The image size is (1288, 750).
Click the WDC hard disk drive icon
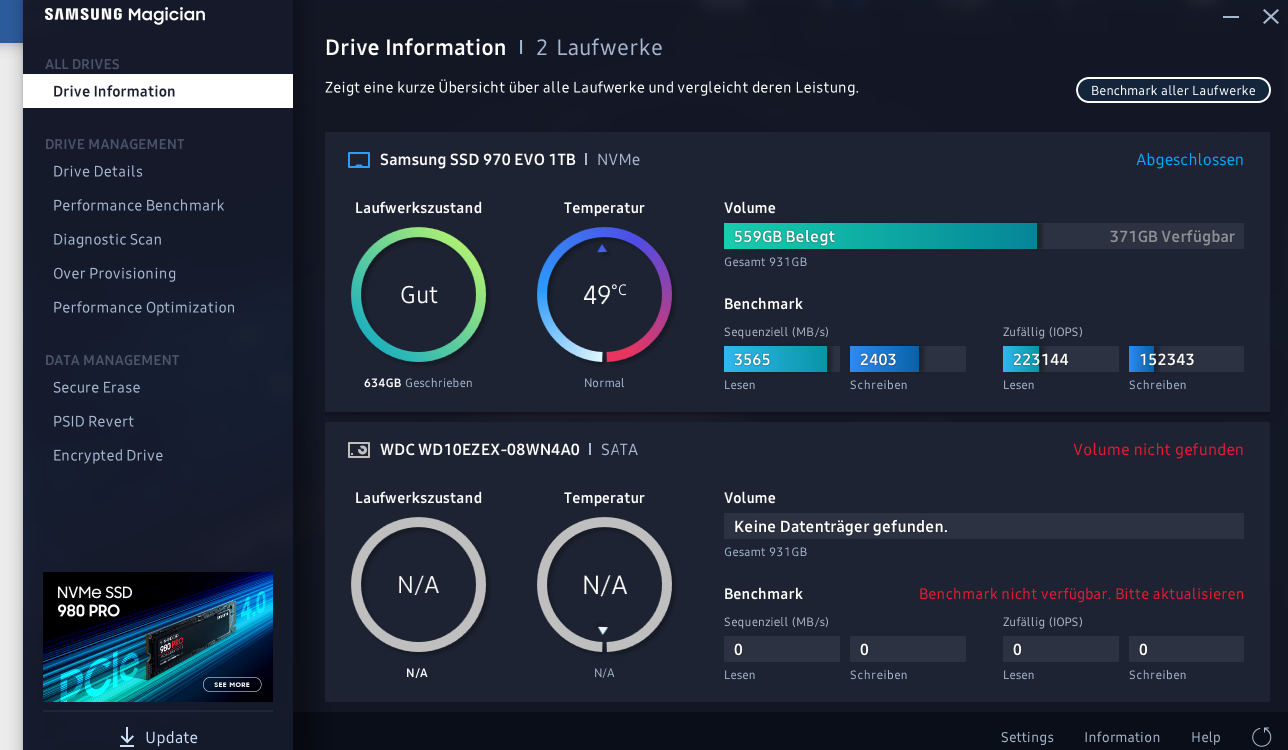click(x=358, y=450)
